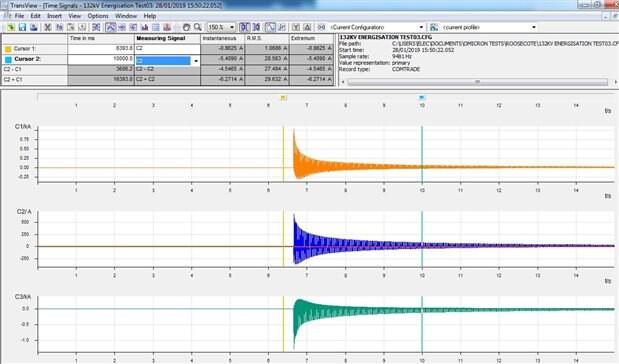Viewport: 619px width, 364px height.
Task: Click Cursor 1 Instantaneous value -0.8625 A
Action: tap(223, 49)
